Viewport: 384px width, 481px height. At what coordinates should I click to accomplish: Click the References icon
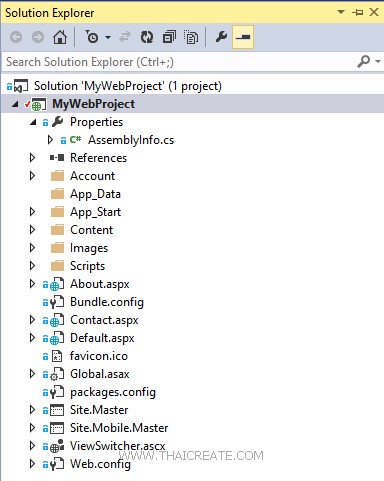point(57,158)
